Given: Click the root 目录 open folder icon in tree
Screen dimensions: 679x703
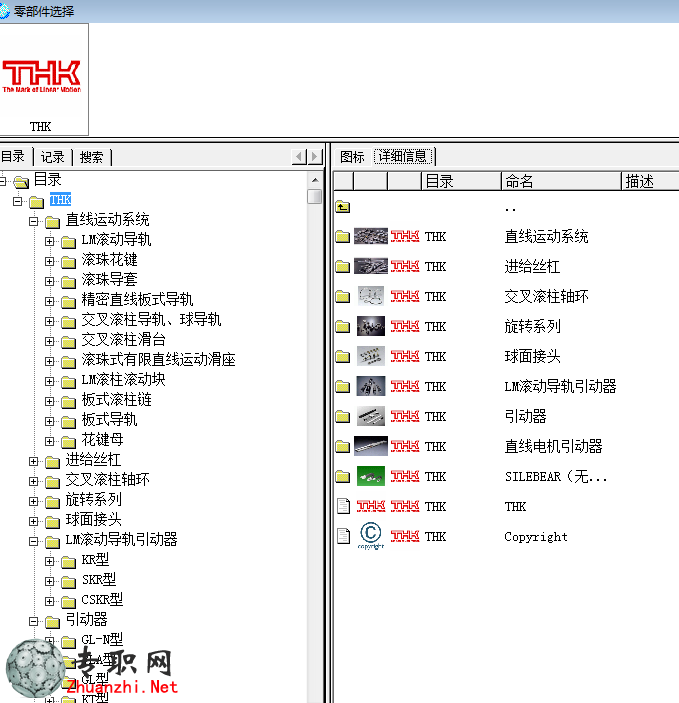Looking at the screenshot, I should click(x=21, y=182).
